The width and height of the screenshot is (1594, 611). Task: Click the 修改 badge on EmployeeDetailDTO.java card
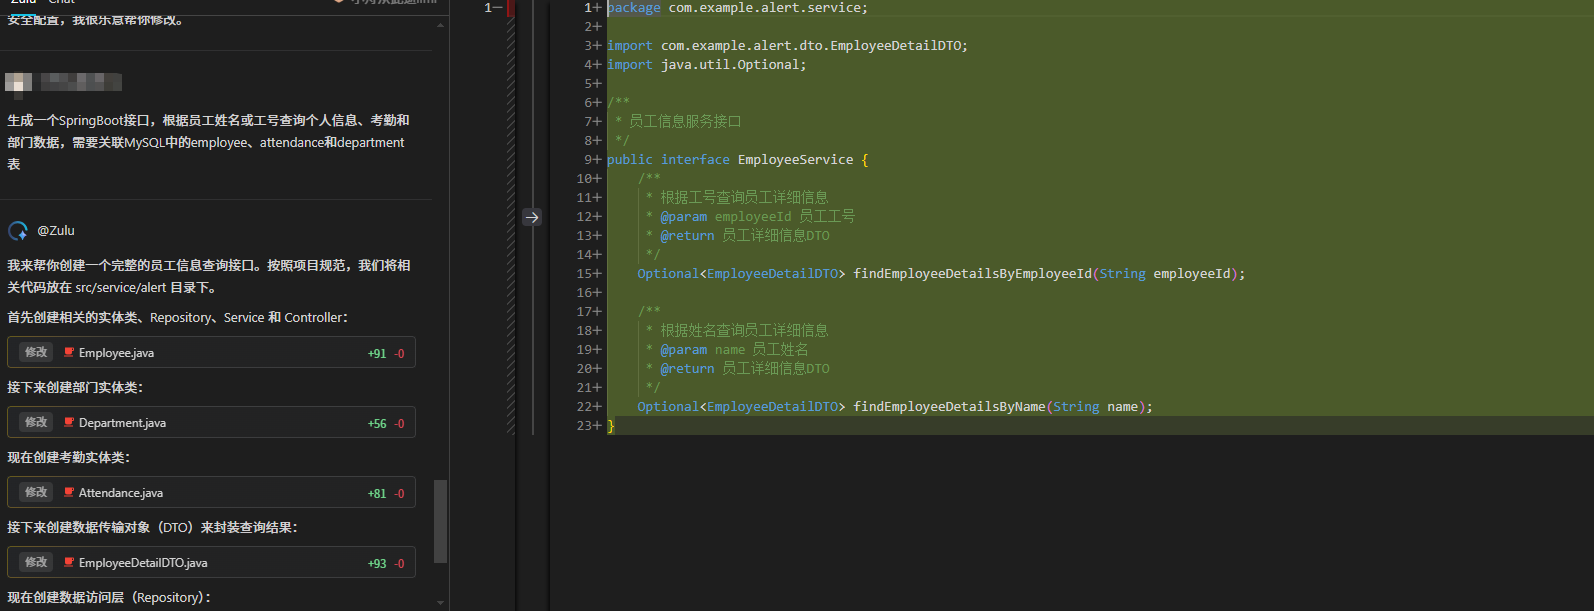36,562
